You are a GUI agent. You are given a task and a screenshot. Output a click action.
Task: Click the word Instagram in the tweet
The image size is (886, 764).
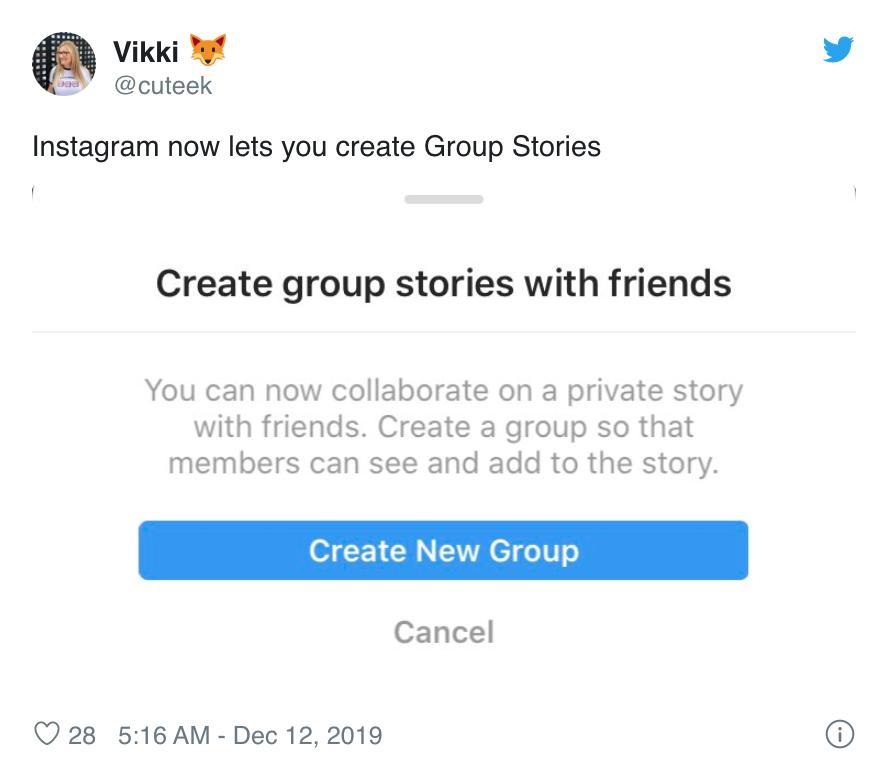[95, 147]
